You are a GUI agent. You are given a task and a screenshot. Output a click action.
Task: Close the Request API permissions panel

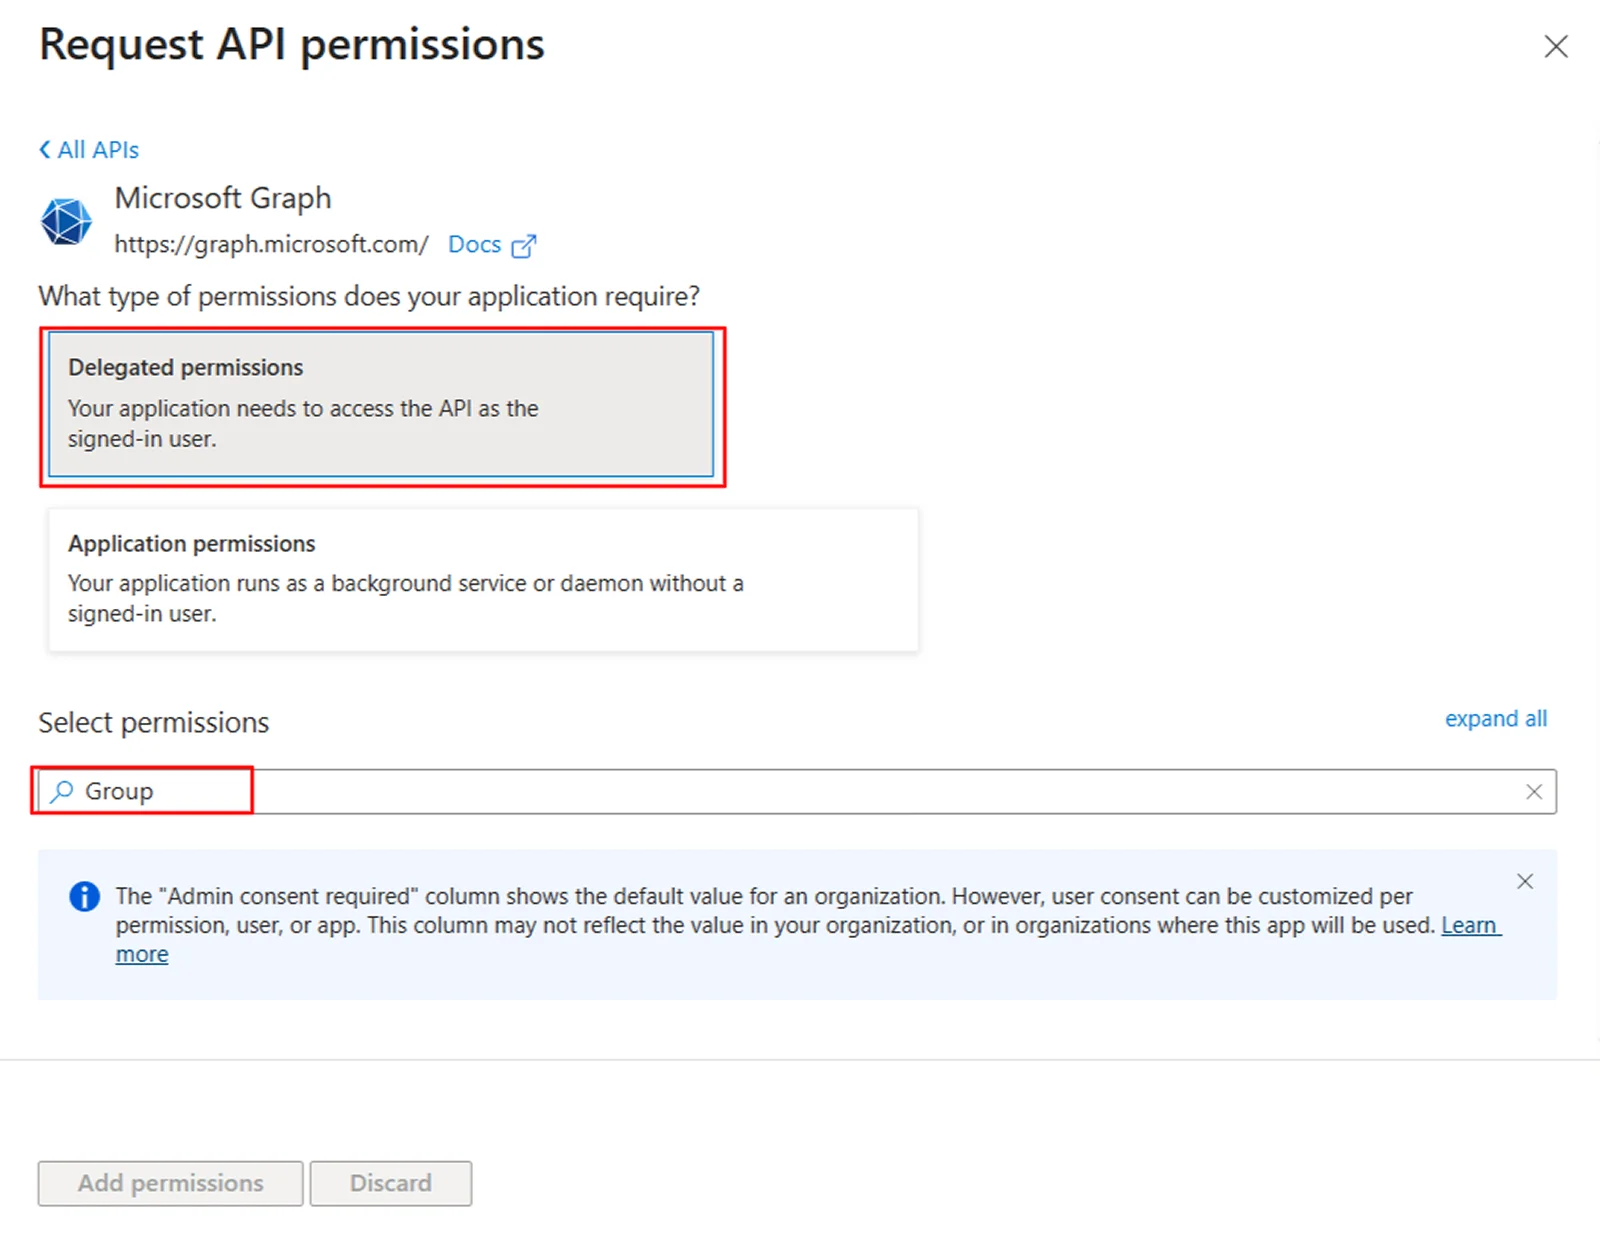pyautogui.click(x=1556, y=46)
